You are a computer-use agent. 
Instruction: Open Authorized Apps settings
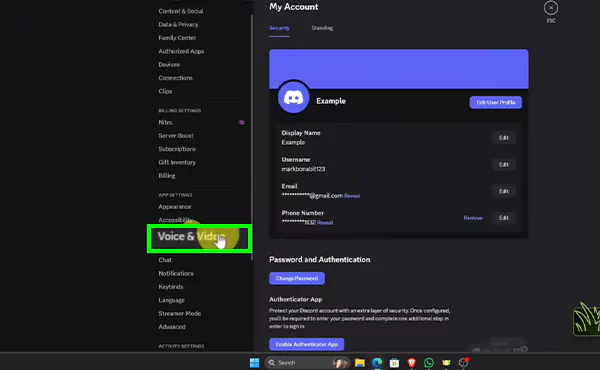pos(181,51)
